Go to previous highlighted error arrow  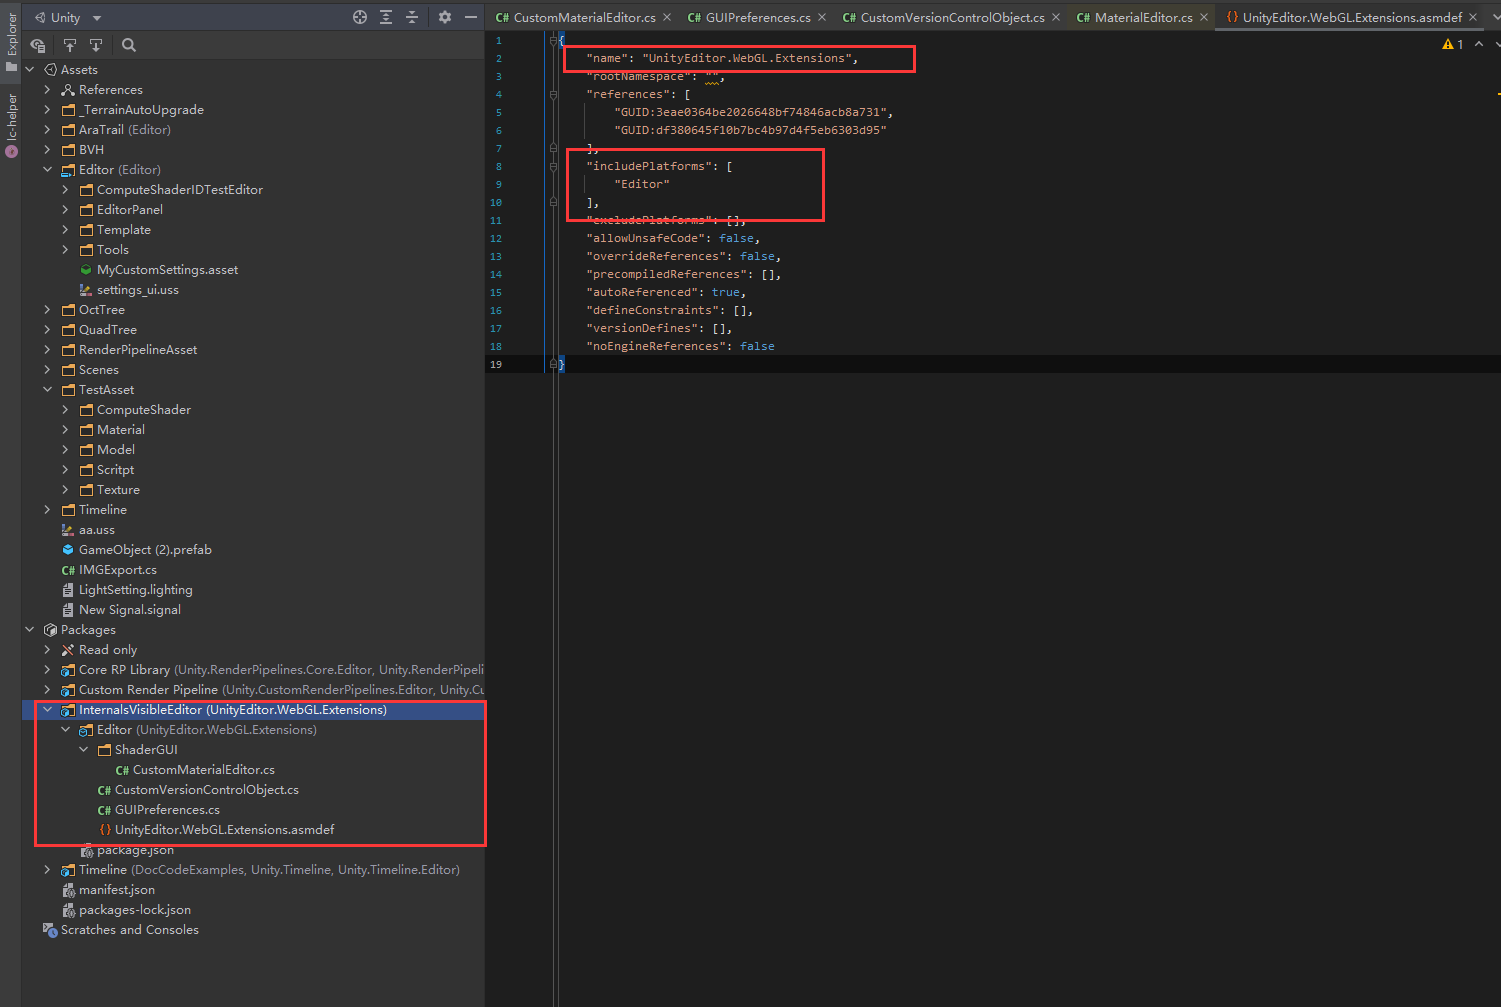click(x=1479, y=44)
